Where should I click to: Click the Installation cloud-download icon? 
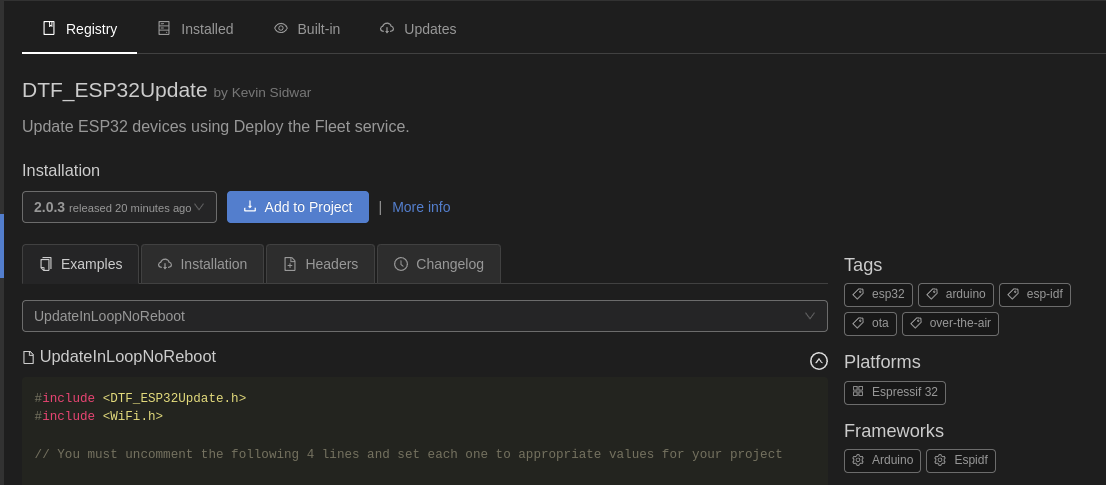[x=165, y=264]
